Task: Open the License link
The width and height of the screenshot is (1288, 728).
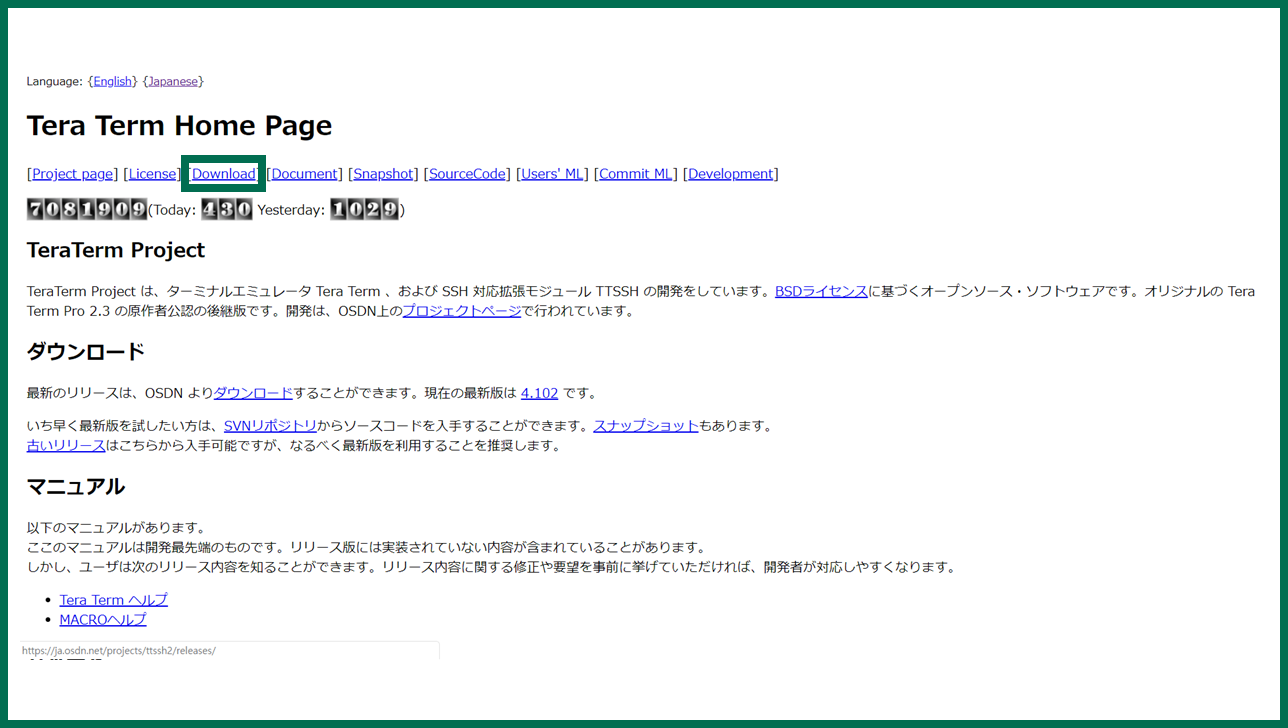Action: pyautogui.click(x=152, y=174)
